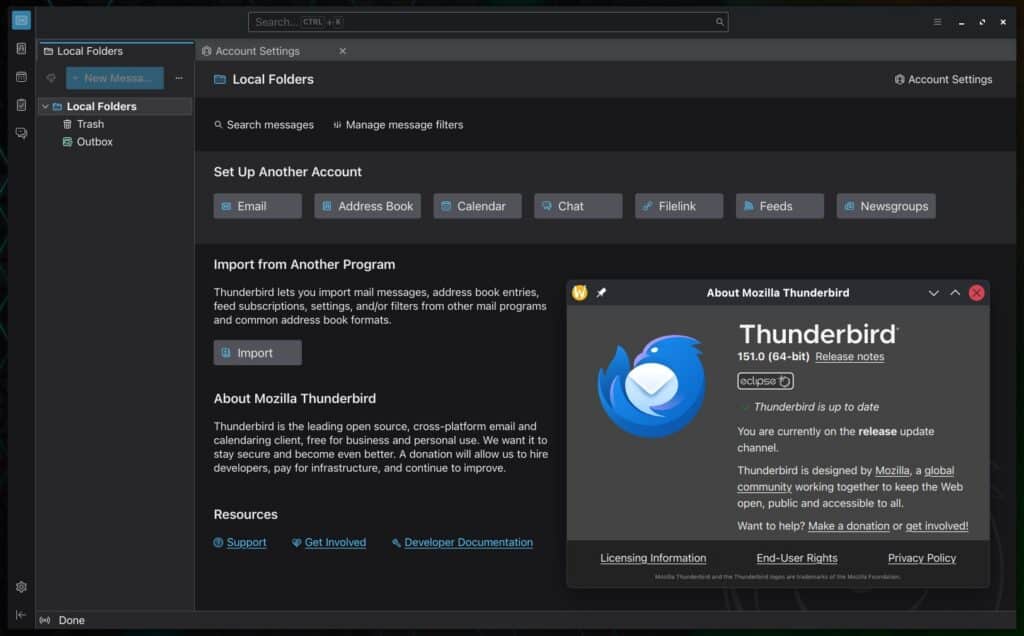Open the Get Involved link under Resources
This screenshot has height=636, width=1024.
click(x=335, y=542)
